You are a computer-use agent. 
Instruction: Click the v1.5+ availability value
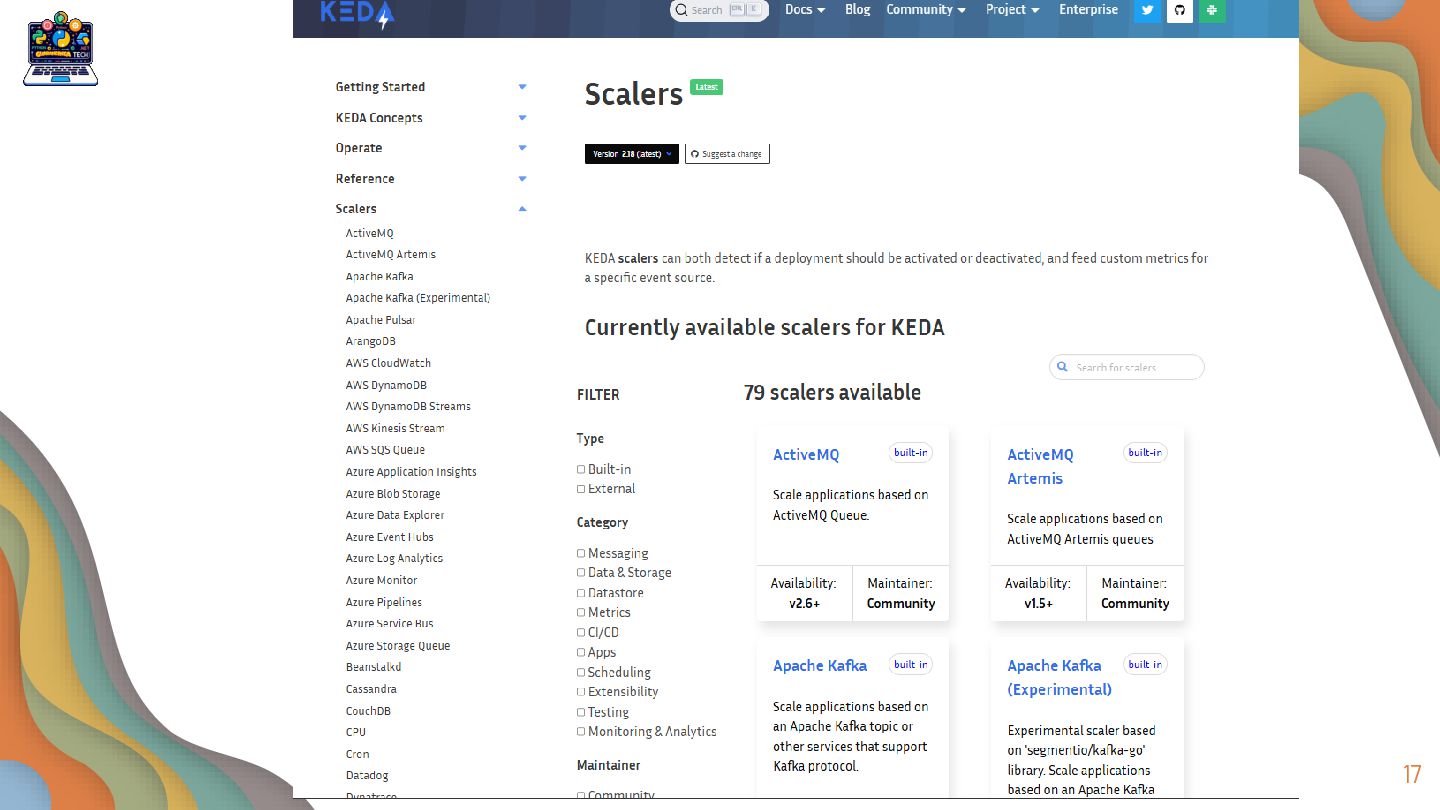click(1038, 604)
